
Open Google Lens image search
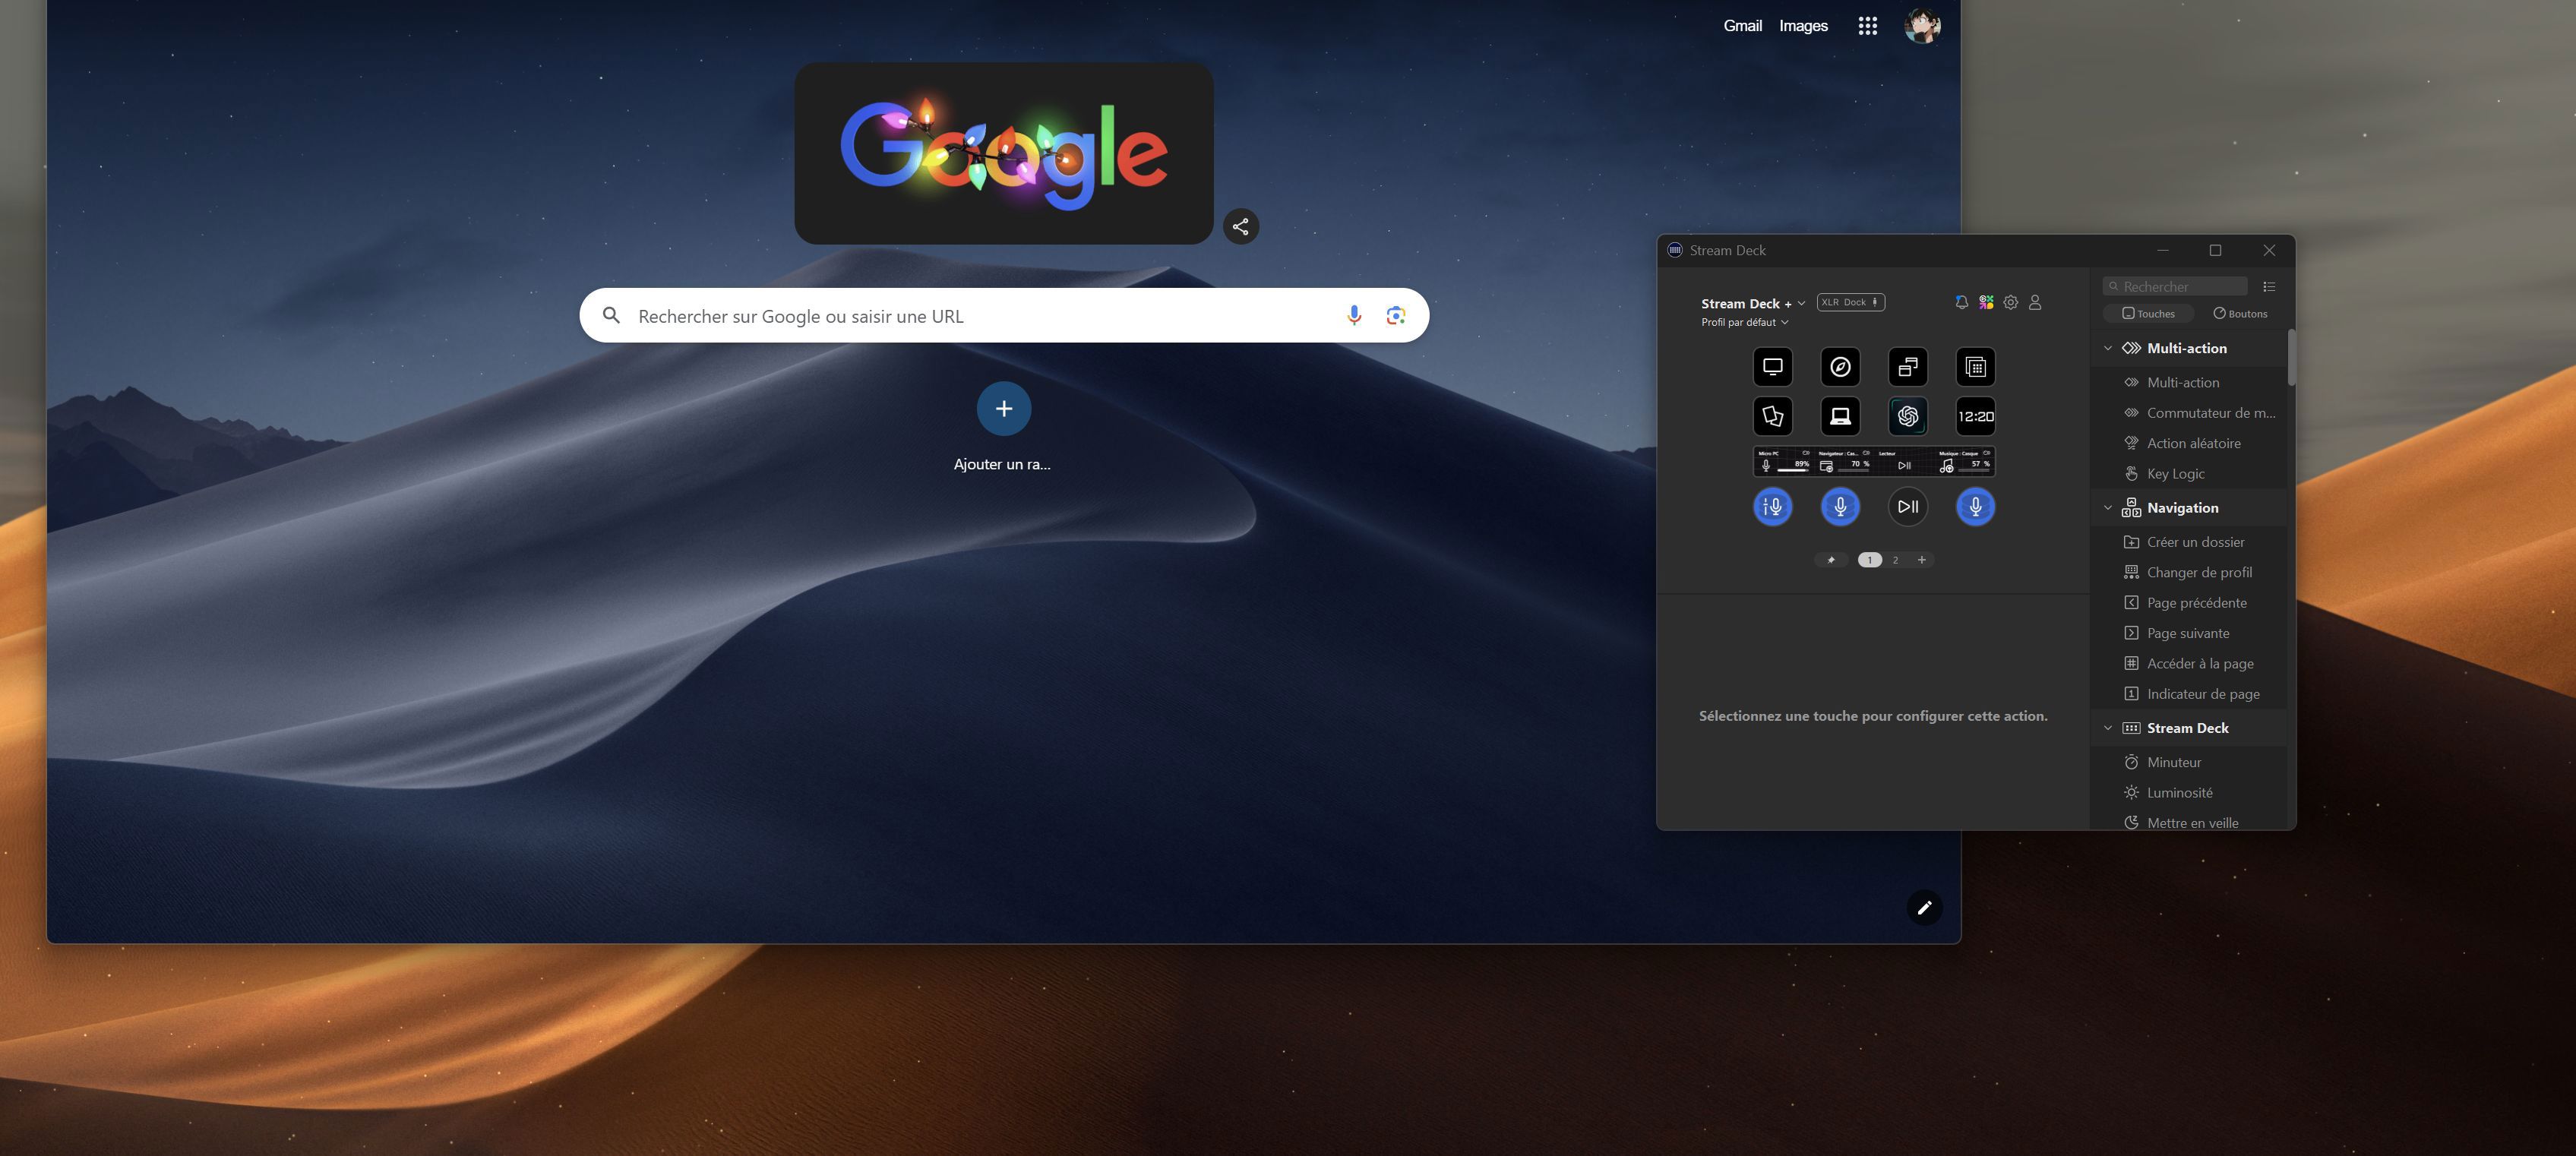[1396, 316]
